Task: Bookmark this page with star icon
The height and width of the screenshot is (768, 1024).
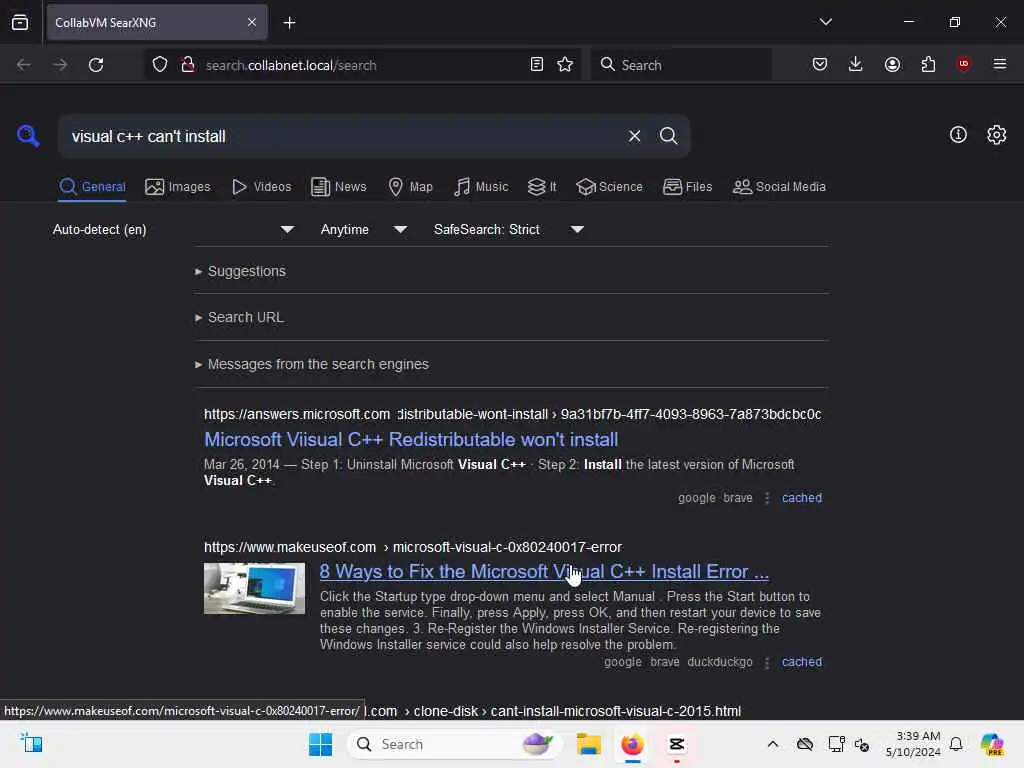Action: tap(565, 65)
